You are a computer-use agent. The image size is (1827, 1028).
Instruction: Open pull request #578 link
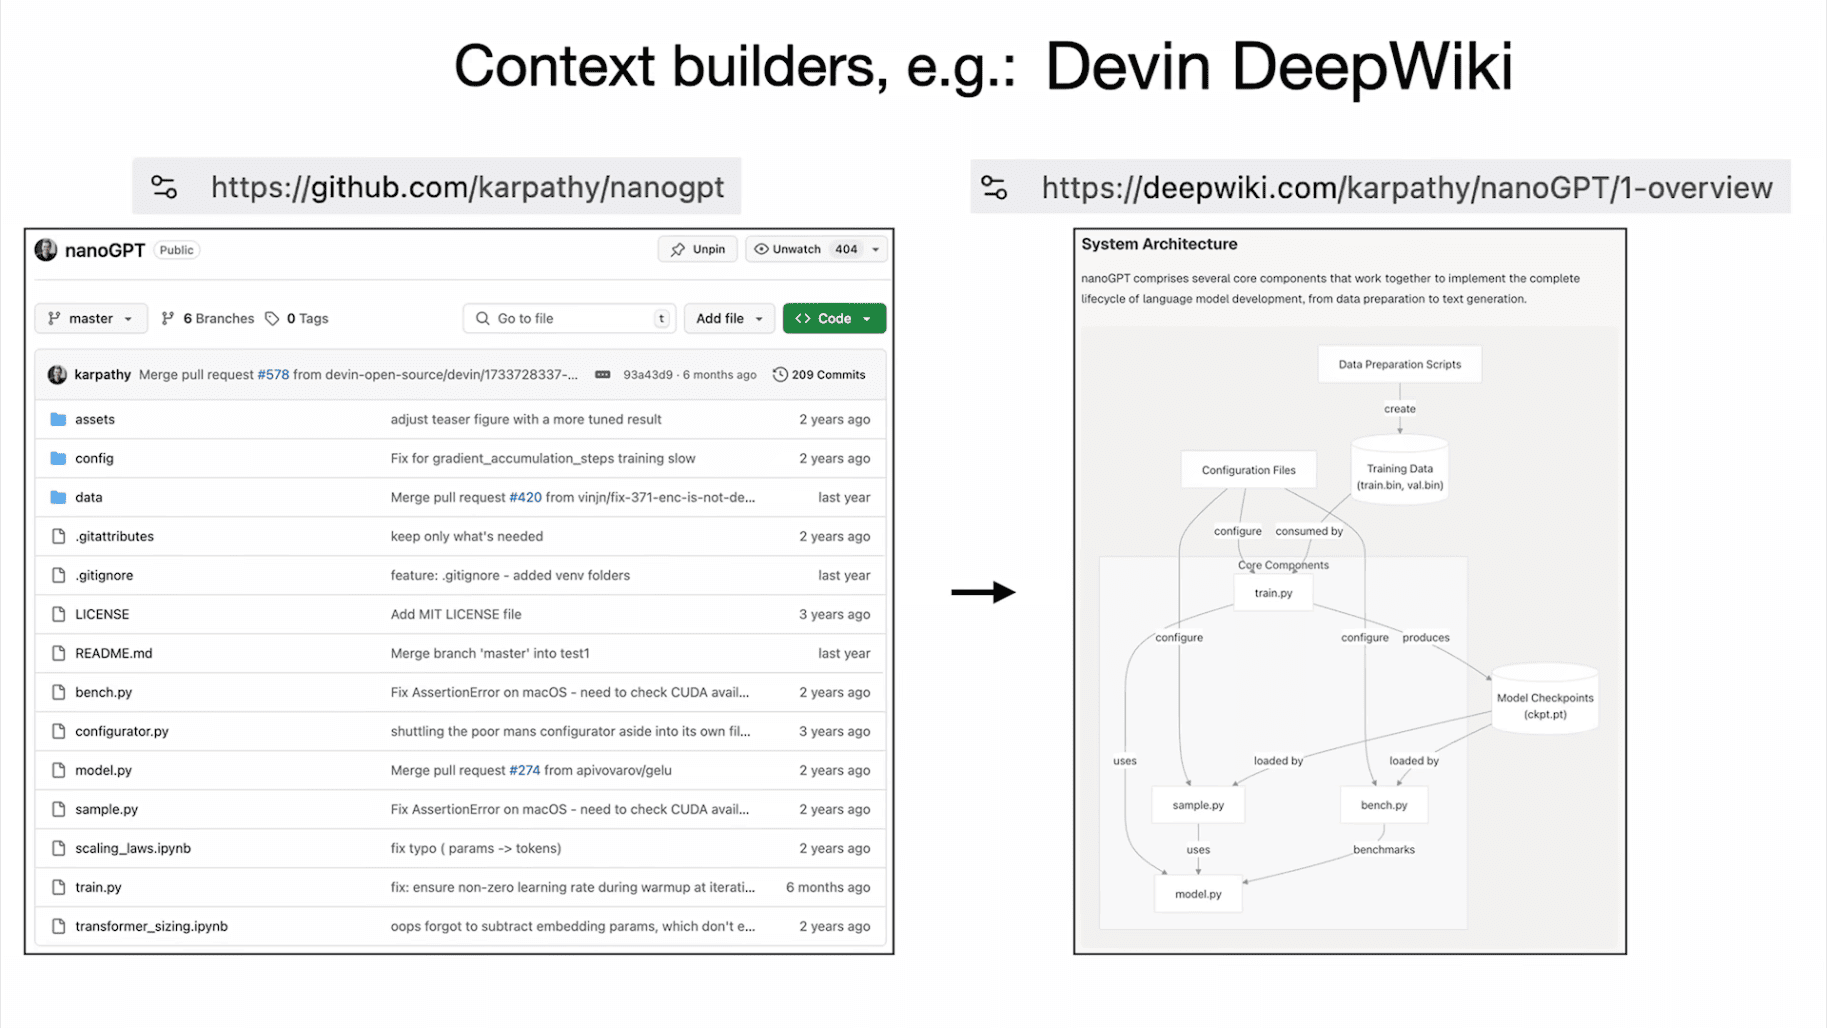coord(273,374)
